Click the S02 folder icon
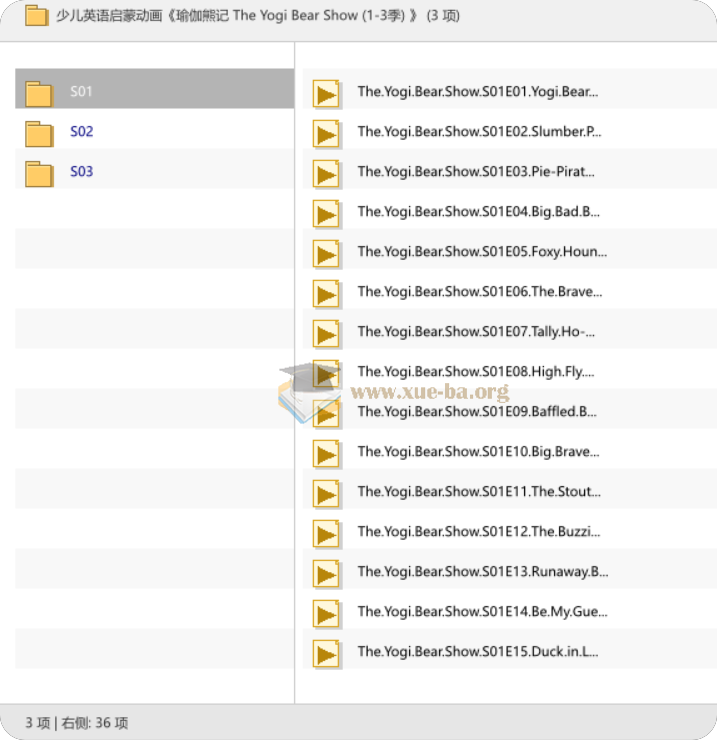The image size is (717, 740). pos(39,134)
